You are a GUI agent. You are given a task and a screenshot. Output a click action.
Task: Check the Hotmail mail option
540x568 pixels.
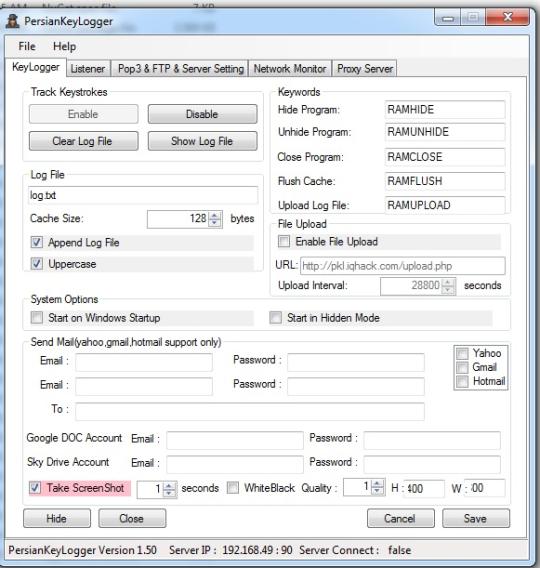[x=462, y=381]
